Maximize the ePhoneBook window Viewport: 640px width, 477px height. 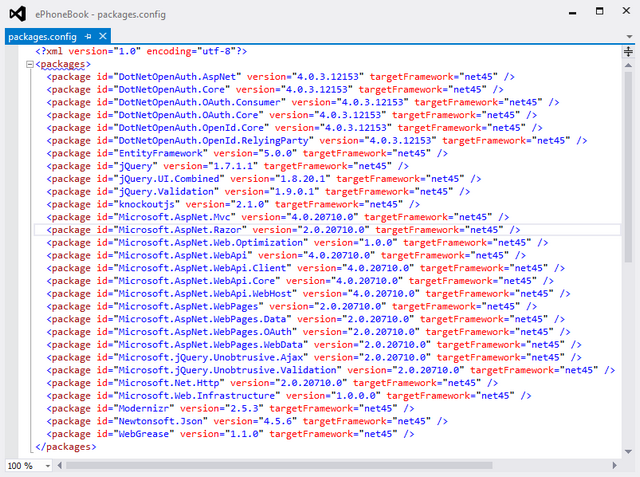(x=600, y=11)
